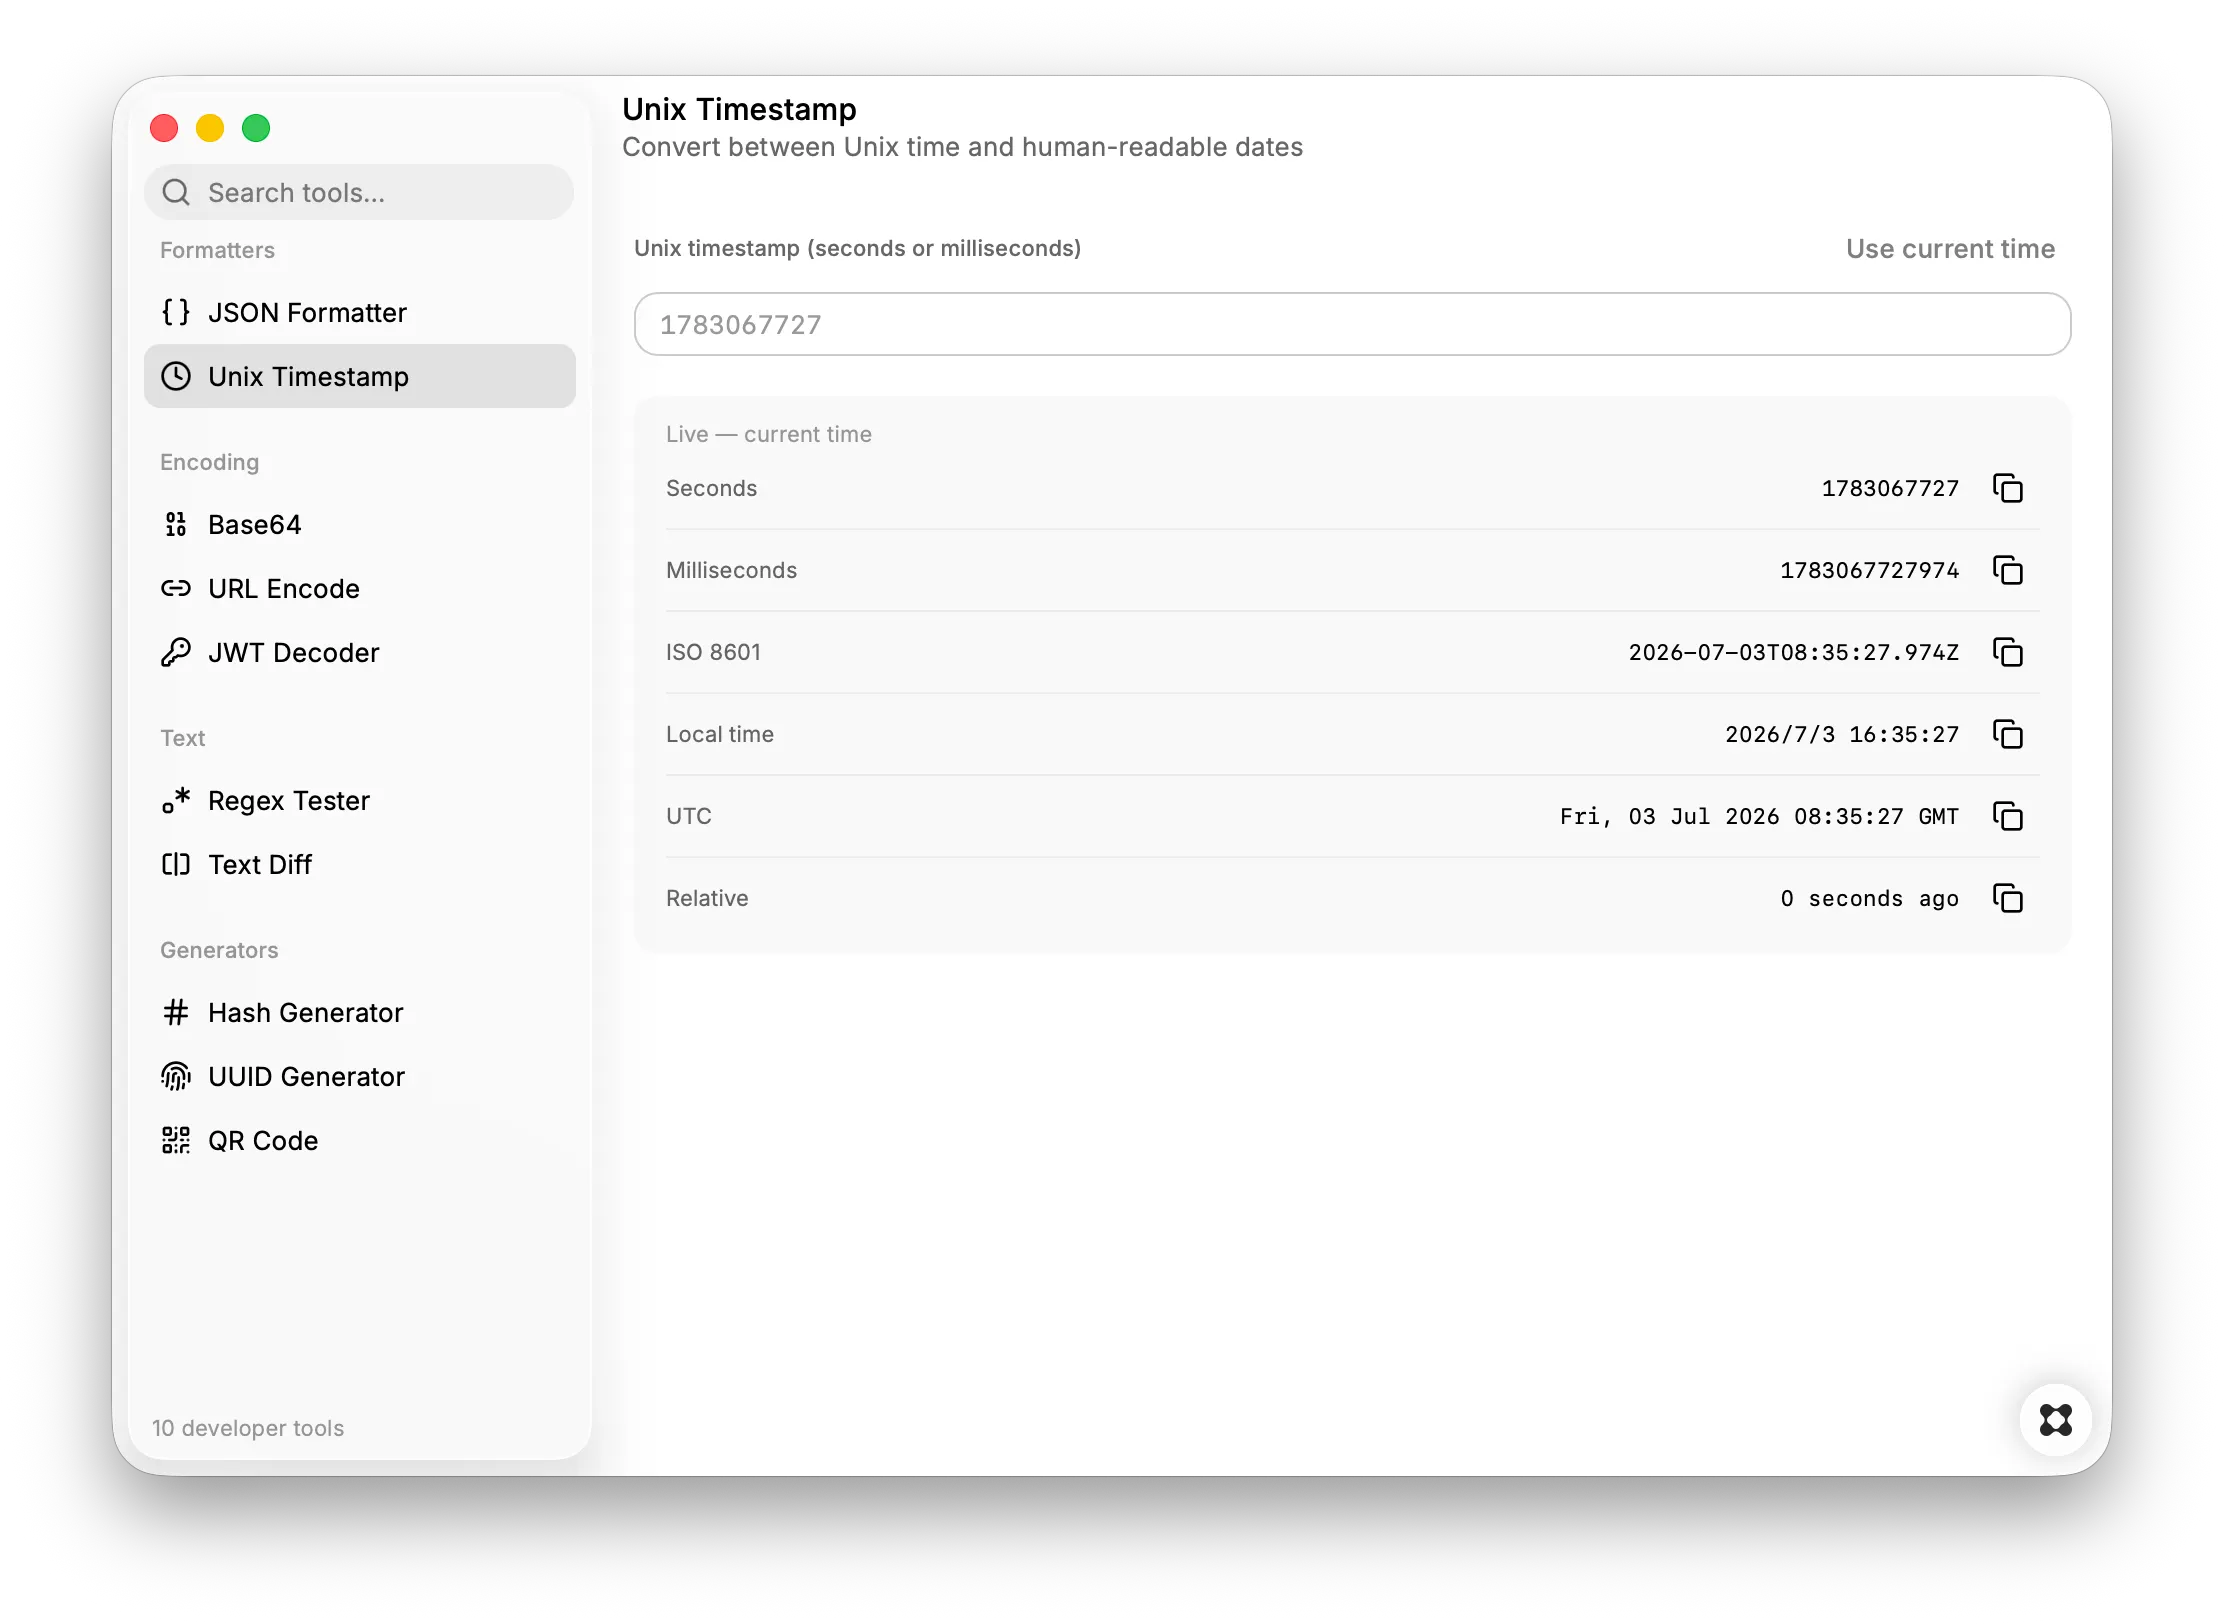Click the '0 seconds ago' value
Viewport: 2224px width, 1624px height.
pyautogui.click(x=1869, y=898)
